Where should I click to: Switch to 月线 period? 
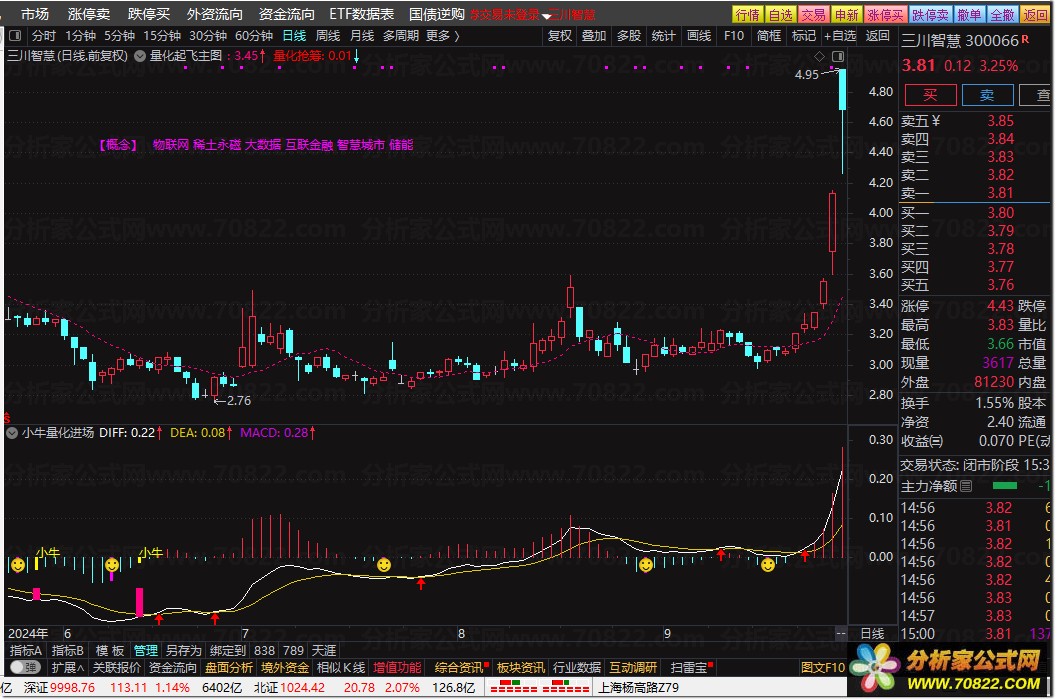(362, 36)
